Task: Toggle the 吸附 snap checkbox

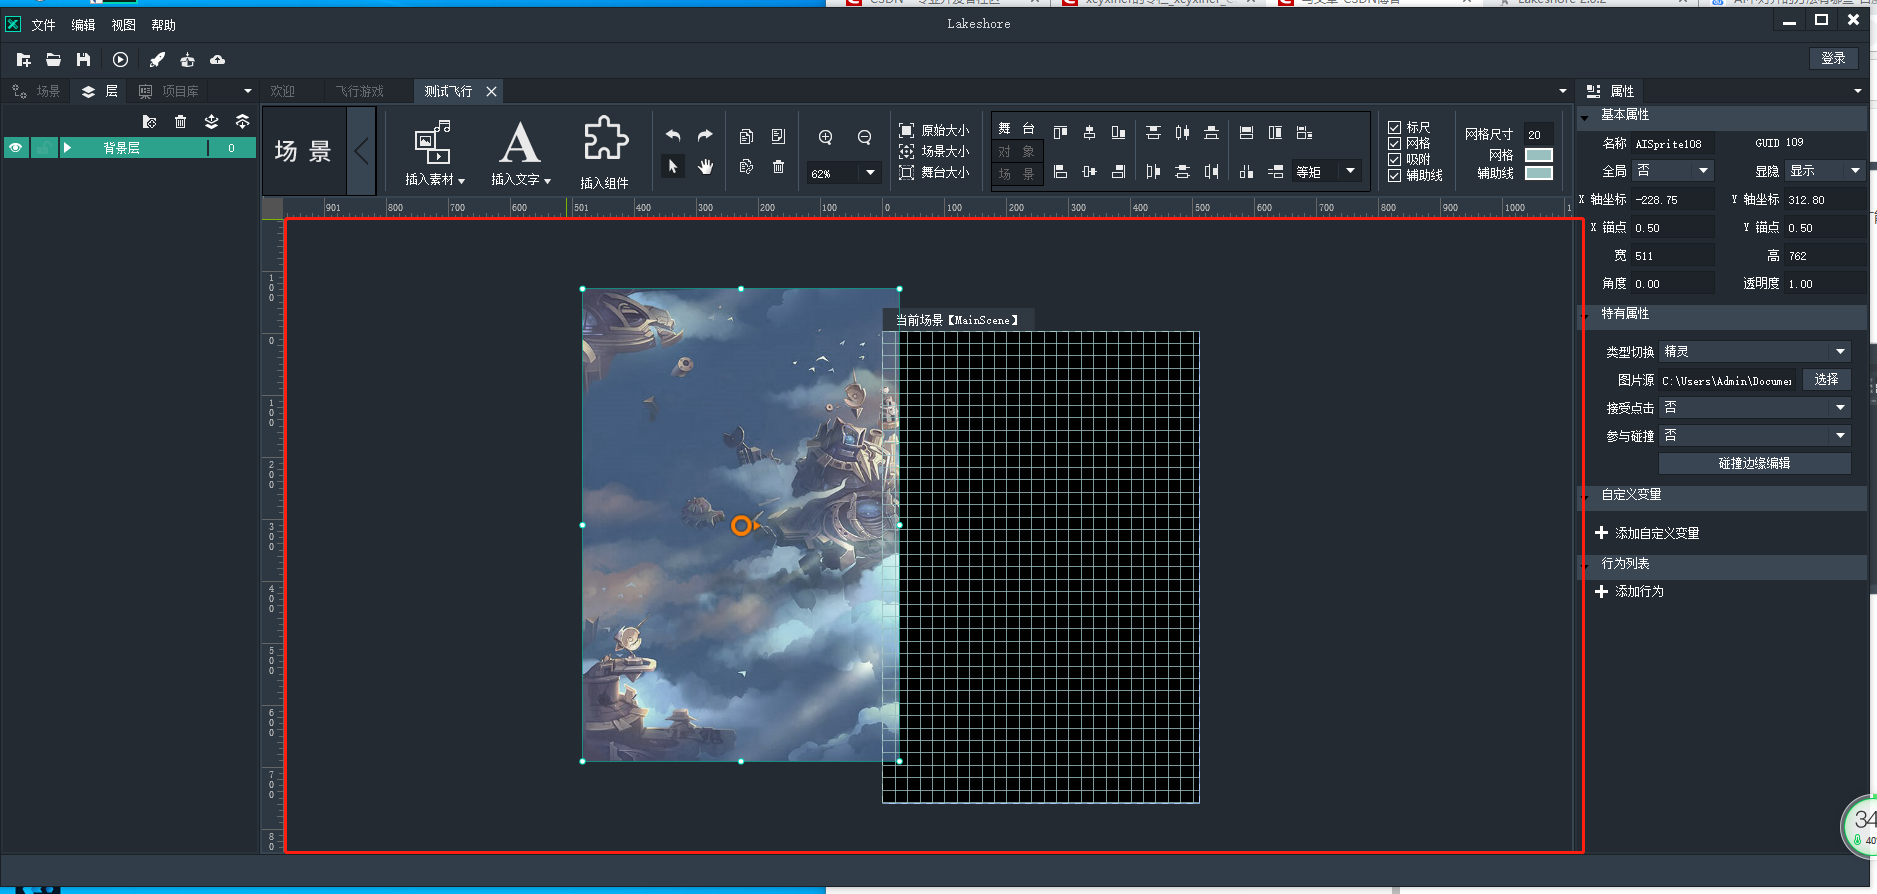Action: [x=1394, y=160]
